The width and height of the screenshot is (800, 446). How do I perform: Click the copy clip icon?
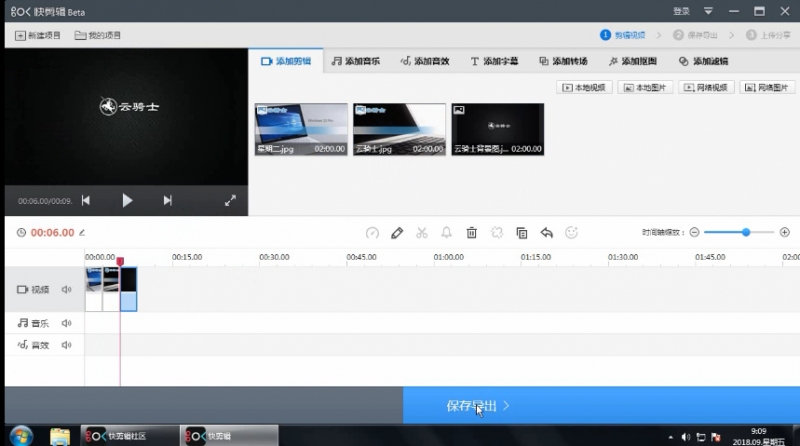[521, 233]
